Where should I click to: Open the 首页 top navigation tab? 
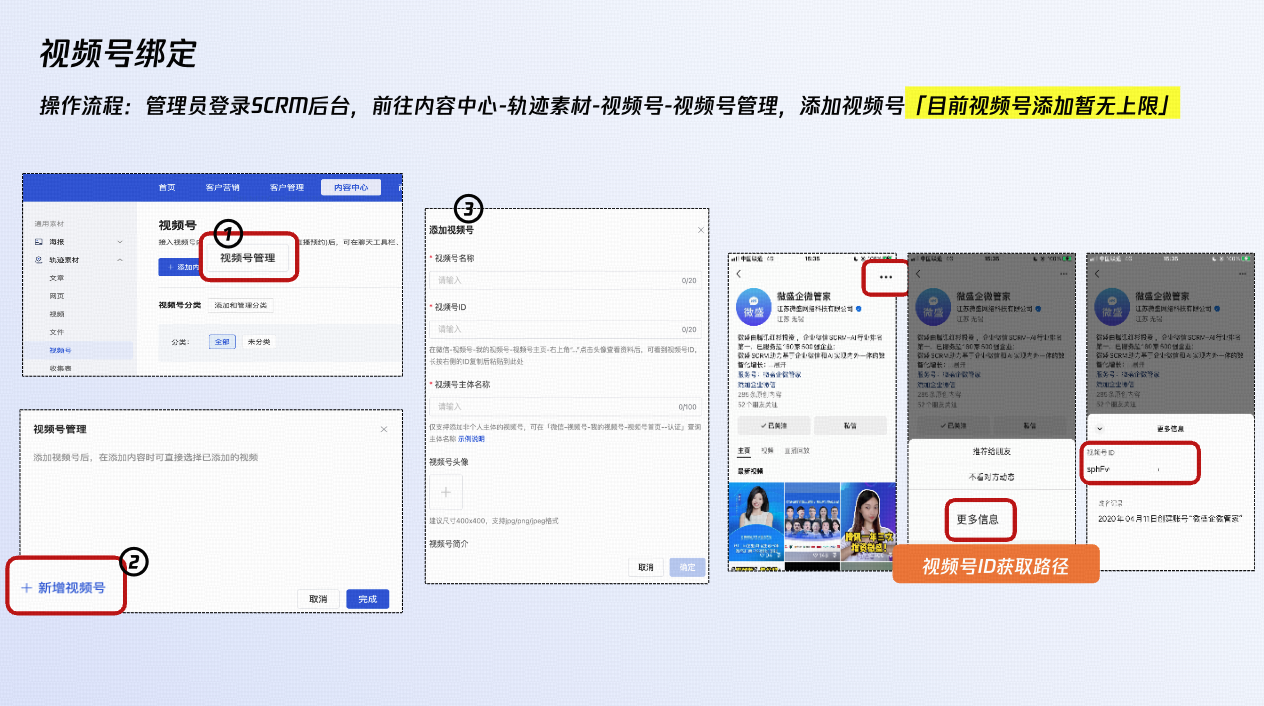pos(167,187)
